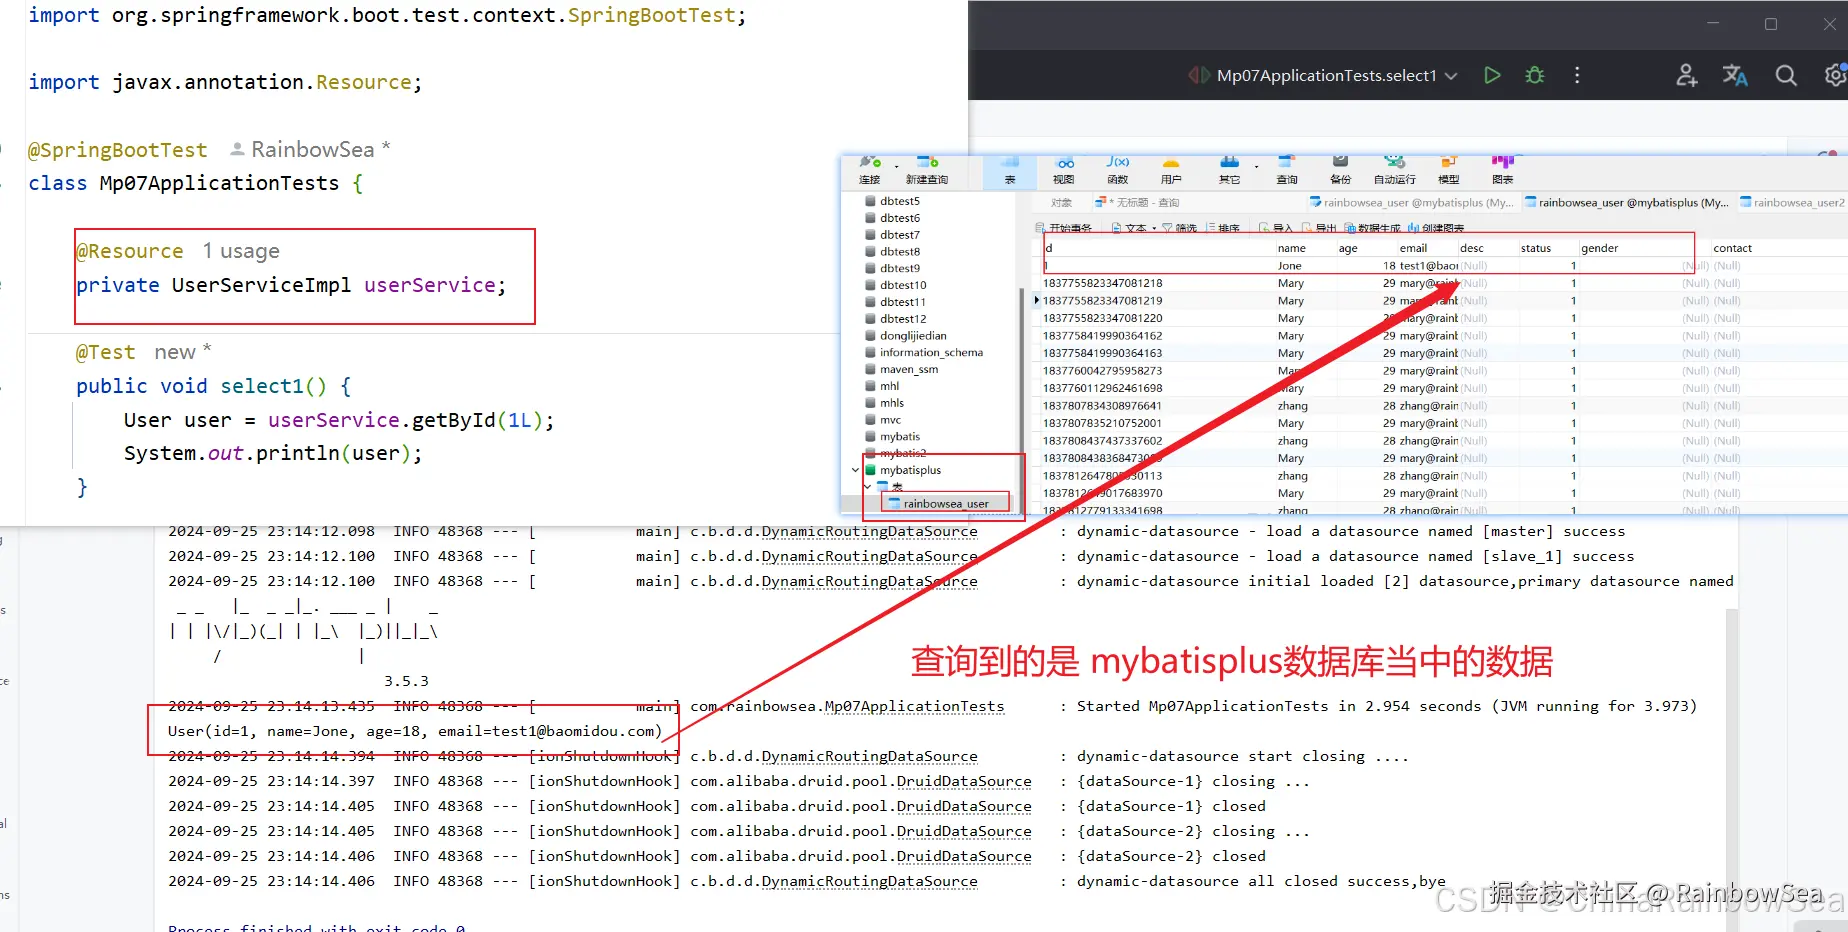
Task: Collapse the 表 (Tables) node under mybatisplus
Action: click(x=867, y=487)
